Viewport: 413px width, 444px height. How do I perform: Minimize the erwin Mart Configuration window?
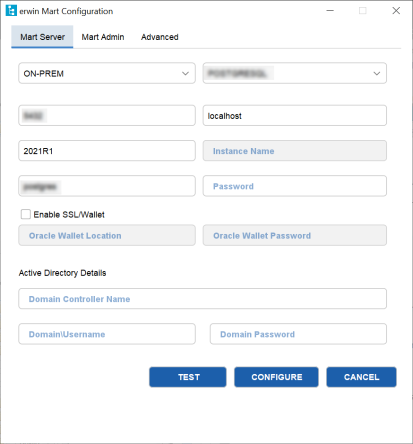(x=330, y=11)
